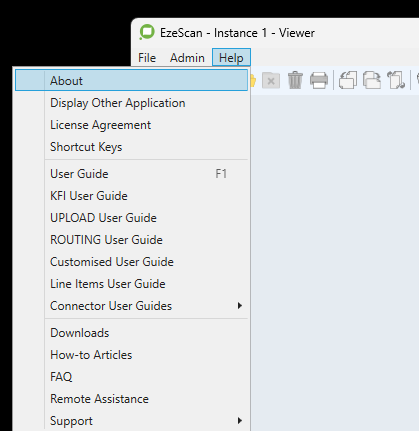The image size is (419, 431).
Task: Click the close folder toolbar icon
Action: click(271, 81)
